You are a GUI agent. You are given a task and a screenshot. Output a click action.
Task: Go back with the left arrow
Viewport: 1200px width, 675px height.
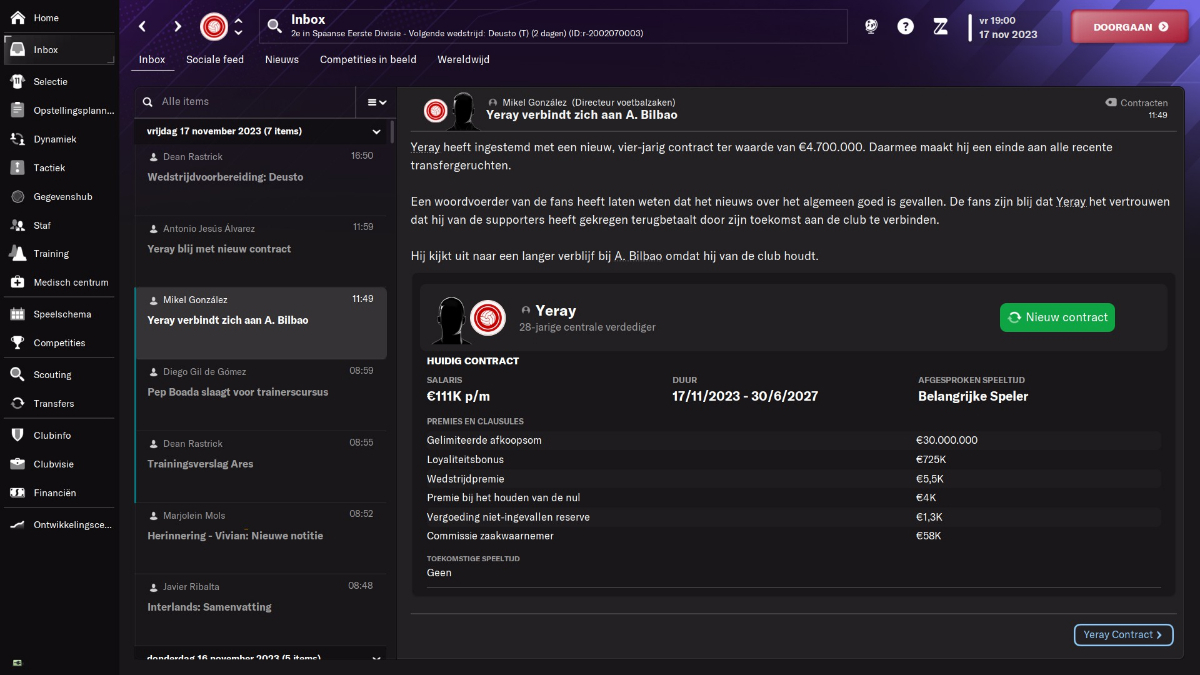pyautogui.click(x=143, y=27)
